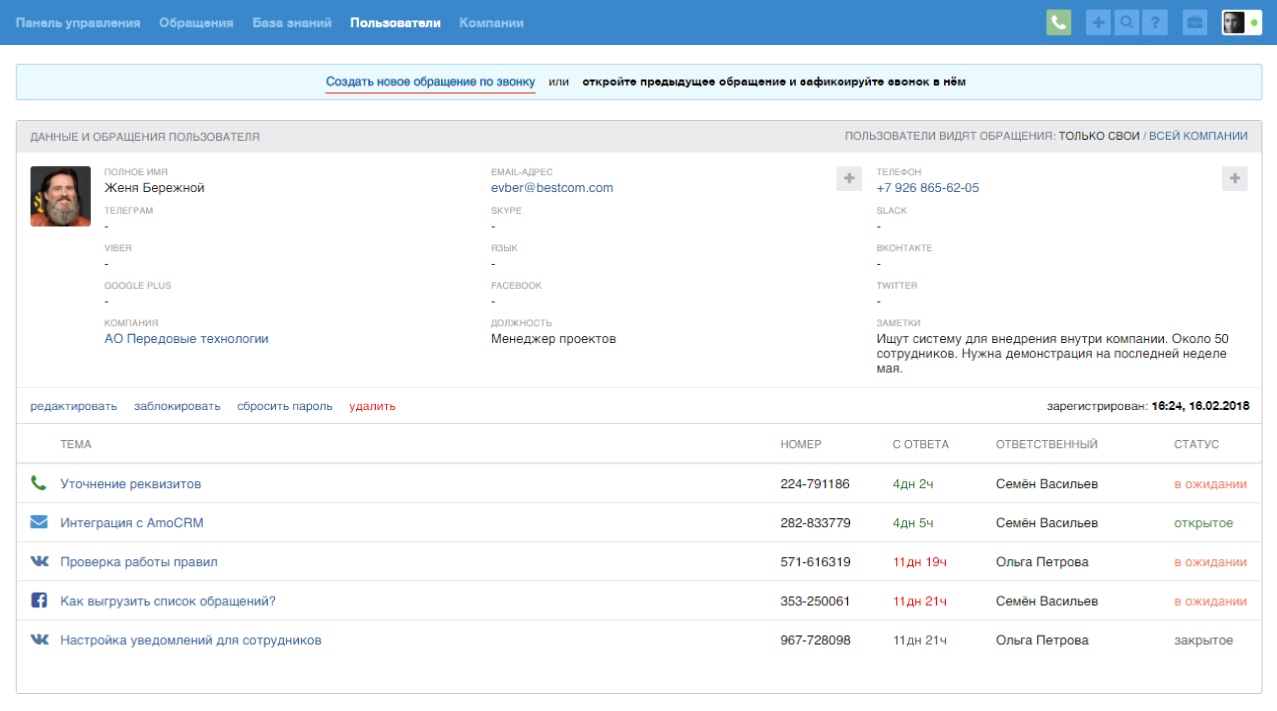1277x711 pixels.
Task: Click 'Создать новое обращение по звонку' link
Action: 430,82
